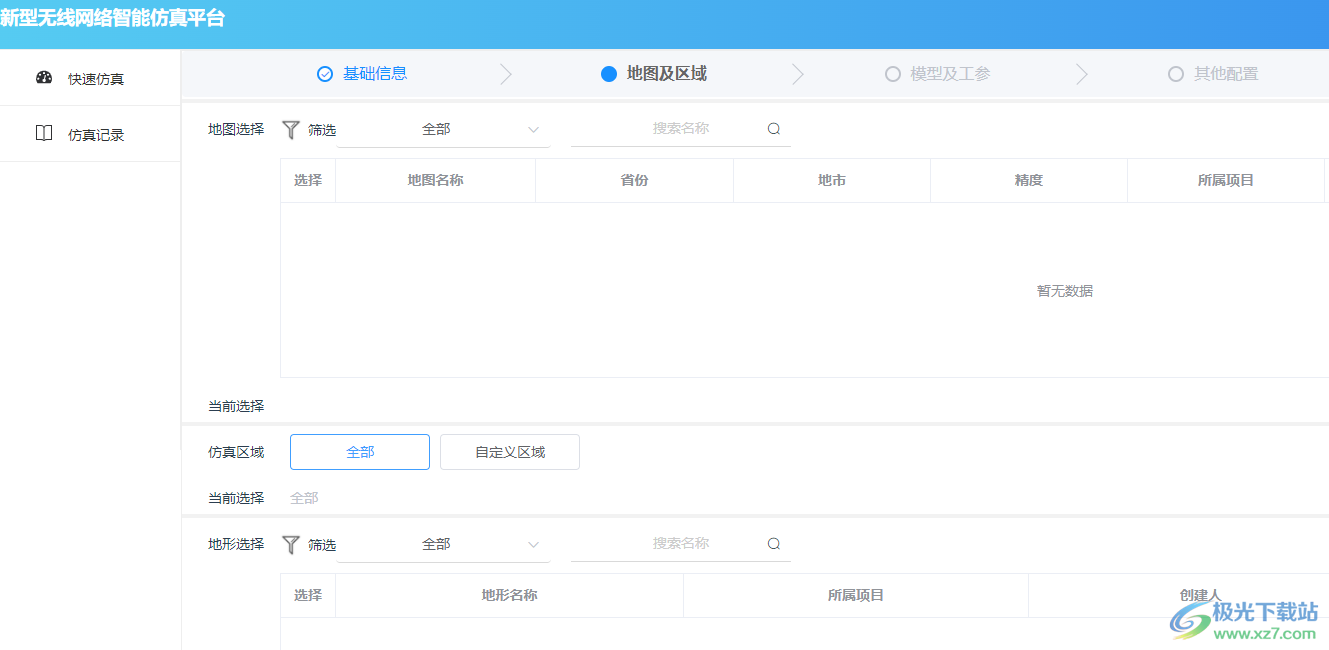This screenshot has width=1329, height=650.
Task: Select the 模型及工参 step circle
Action: (893, 73)
